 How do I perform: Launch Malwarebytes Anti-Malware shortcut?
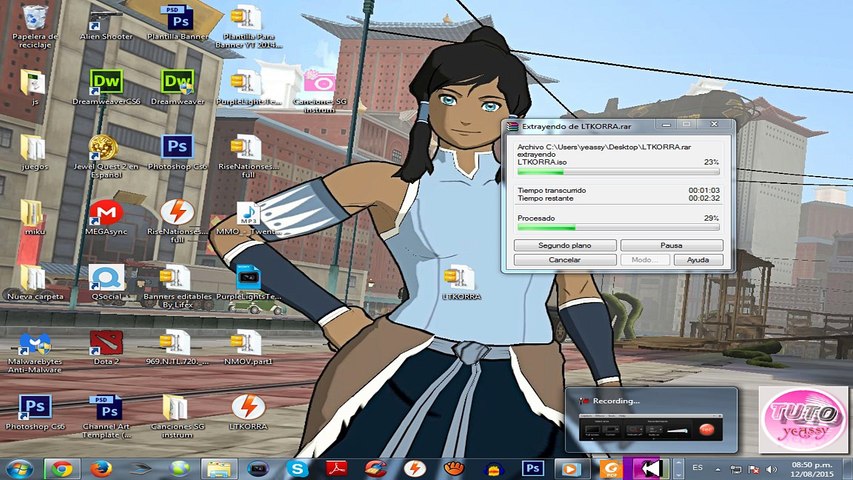[35, 352]
